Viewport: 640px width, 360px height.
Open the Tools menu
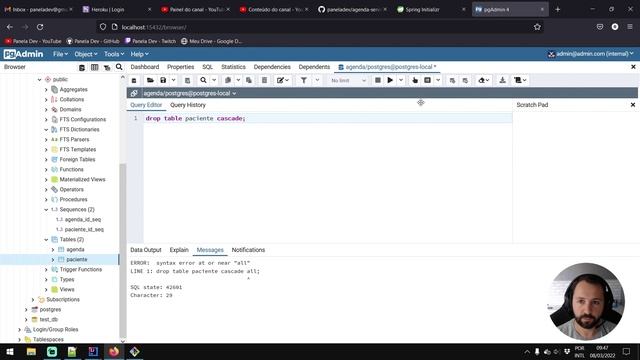pyautogui.click(x=114, y=54)
